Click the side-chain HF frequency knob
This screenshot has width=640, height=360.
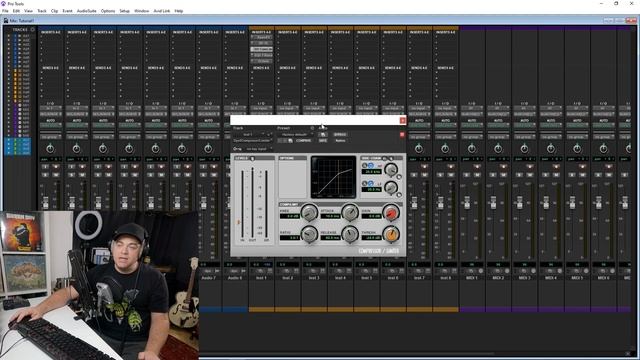click(391, 169)
